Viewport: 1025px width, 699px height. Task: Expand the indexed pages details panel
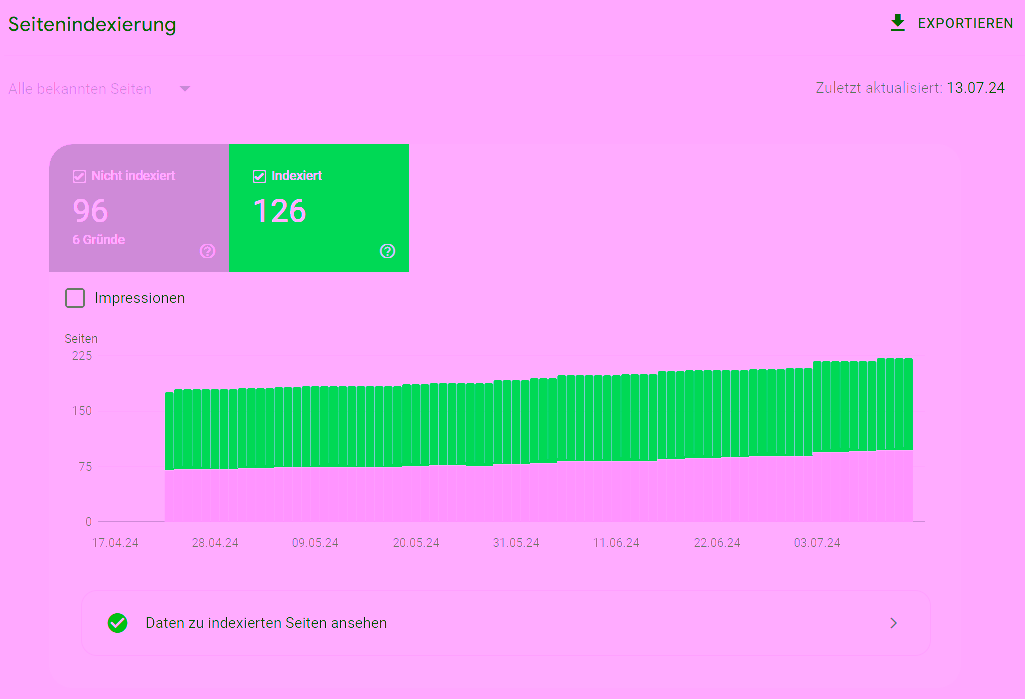(505, 622)
